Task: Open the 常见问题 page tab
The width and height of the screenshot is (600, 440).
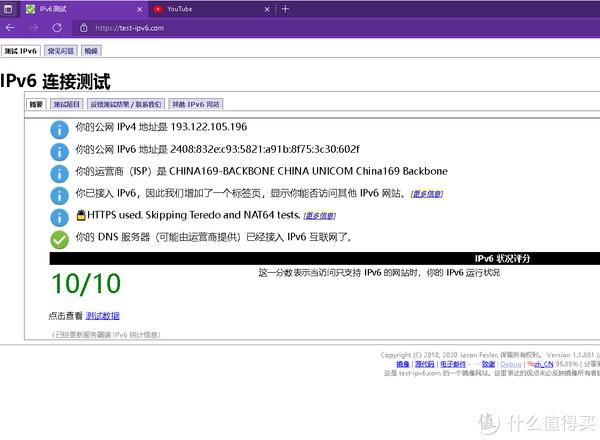Action: coord(61,51)
